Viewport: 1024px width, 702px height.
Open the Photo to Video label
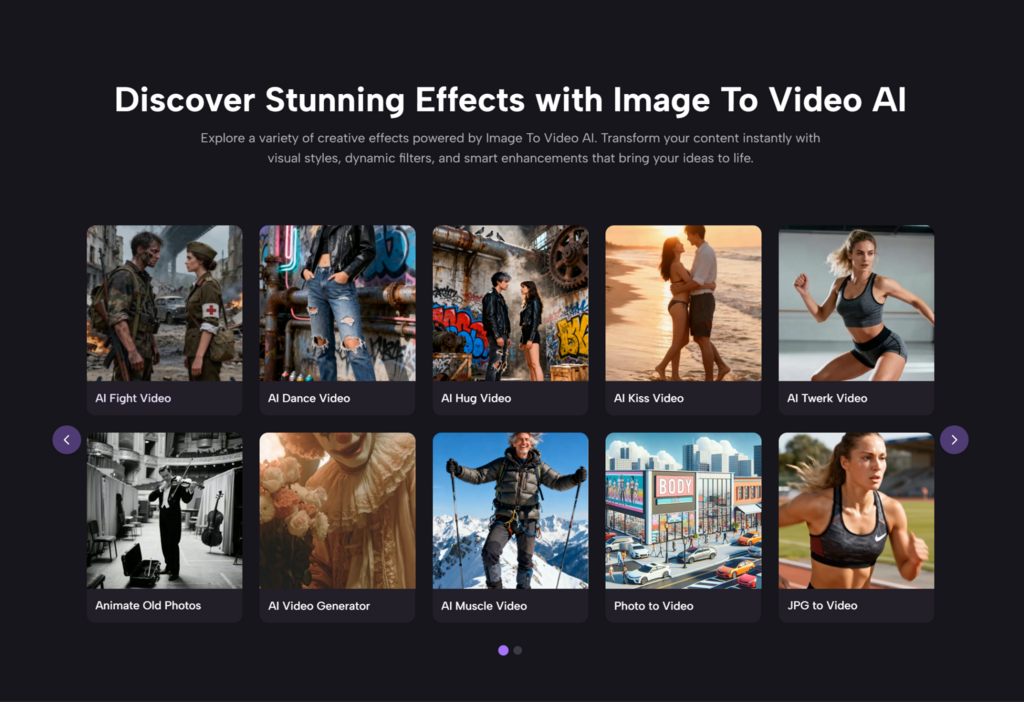tap(654, 606)
